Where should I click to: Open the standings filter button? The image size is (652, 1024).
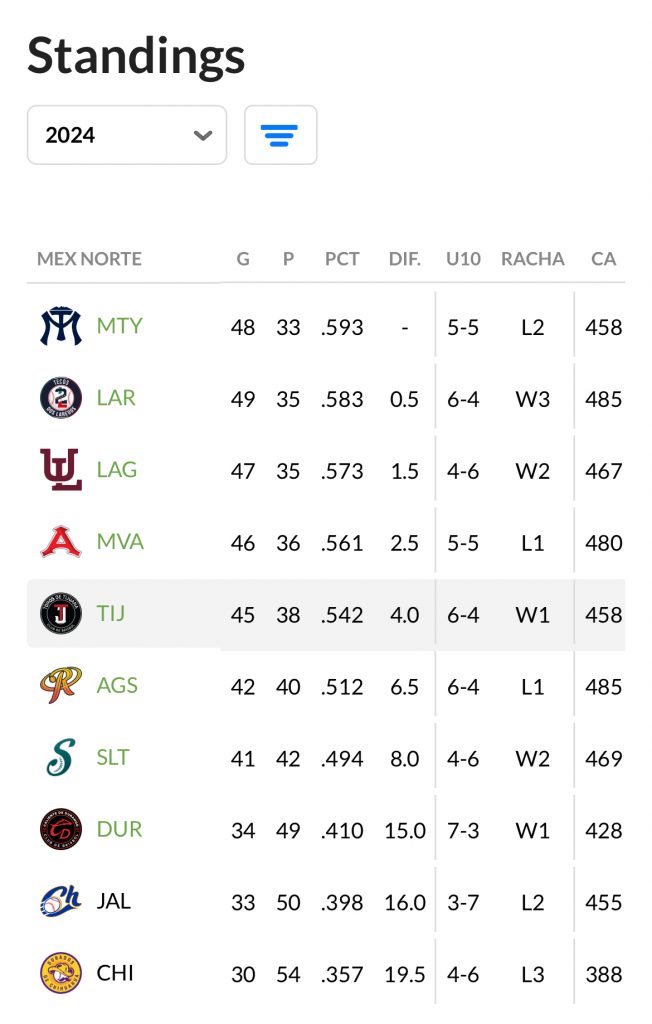280,135
